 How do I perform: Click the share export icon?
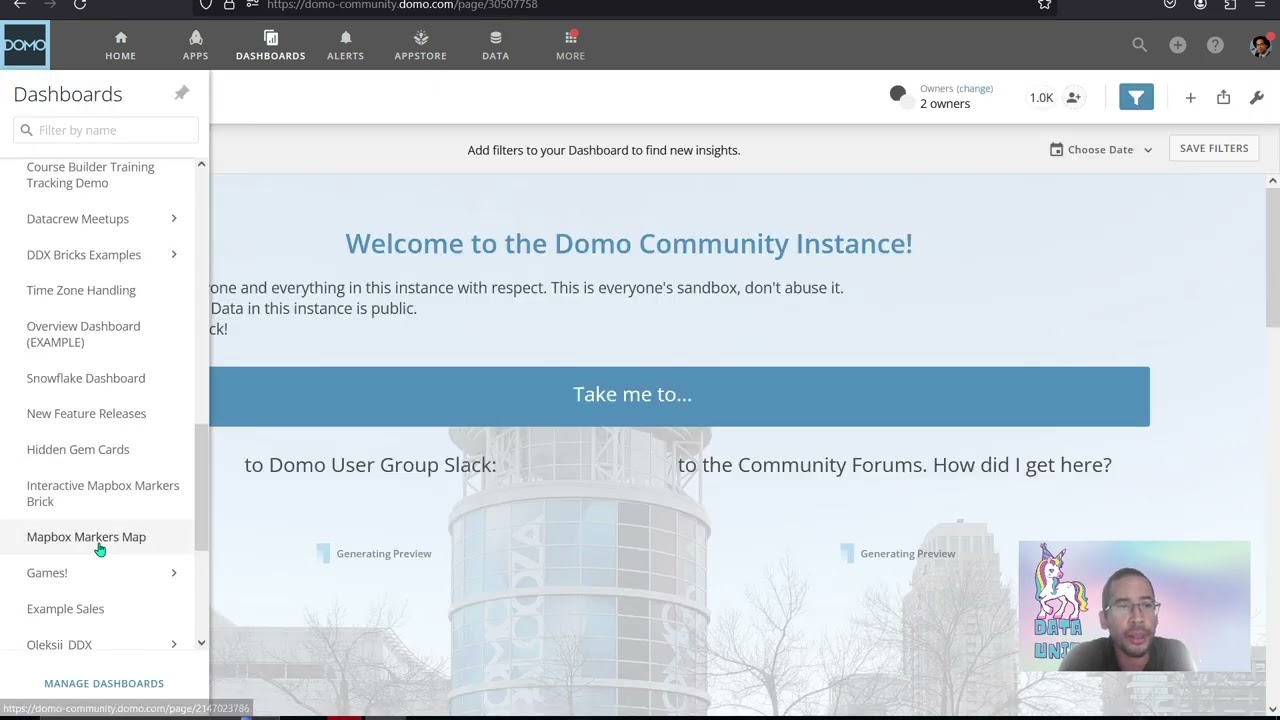pyautogui.click(x=1223, y=98)
